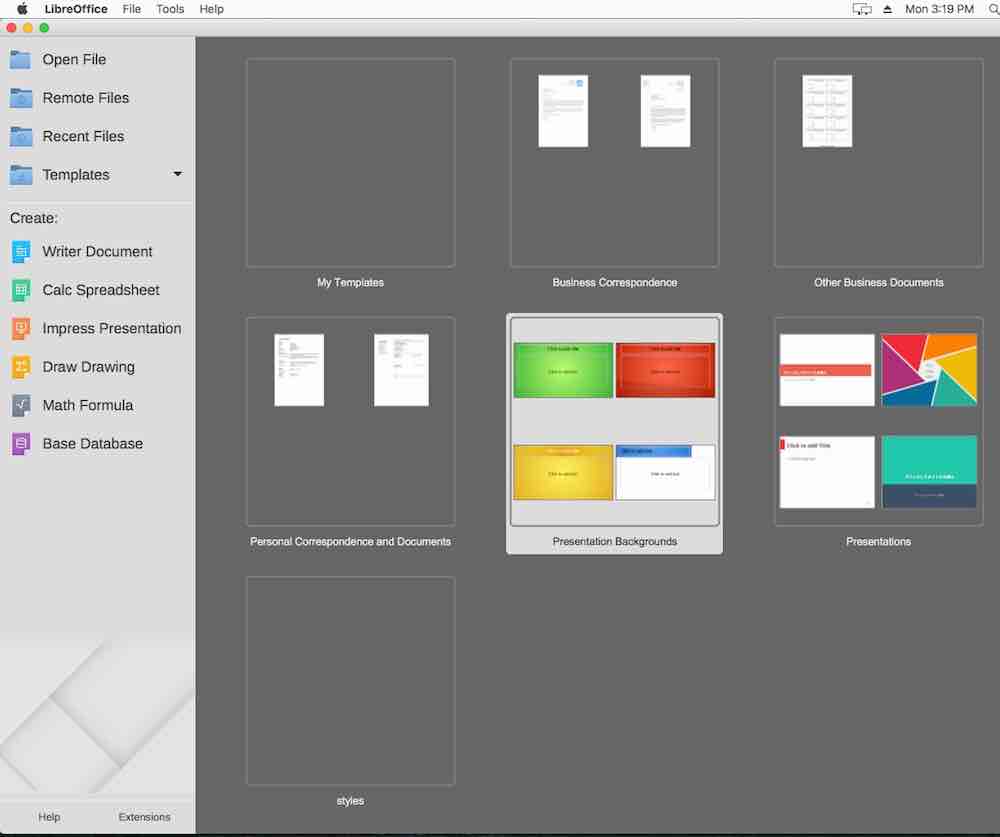
Task: Click the Open File folder icon
Action: click(x=20, y=59)
